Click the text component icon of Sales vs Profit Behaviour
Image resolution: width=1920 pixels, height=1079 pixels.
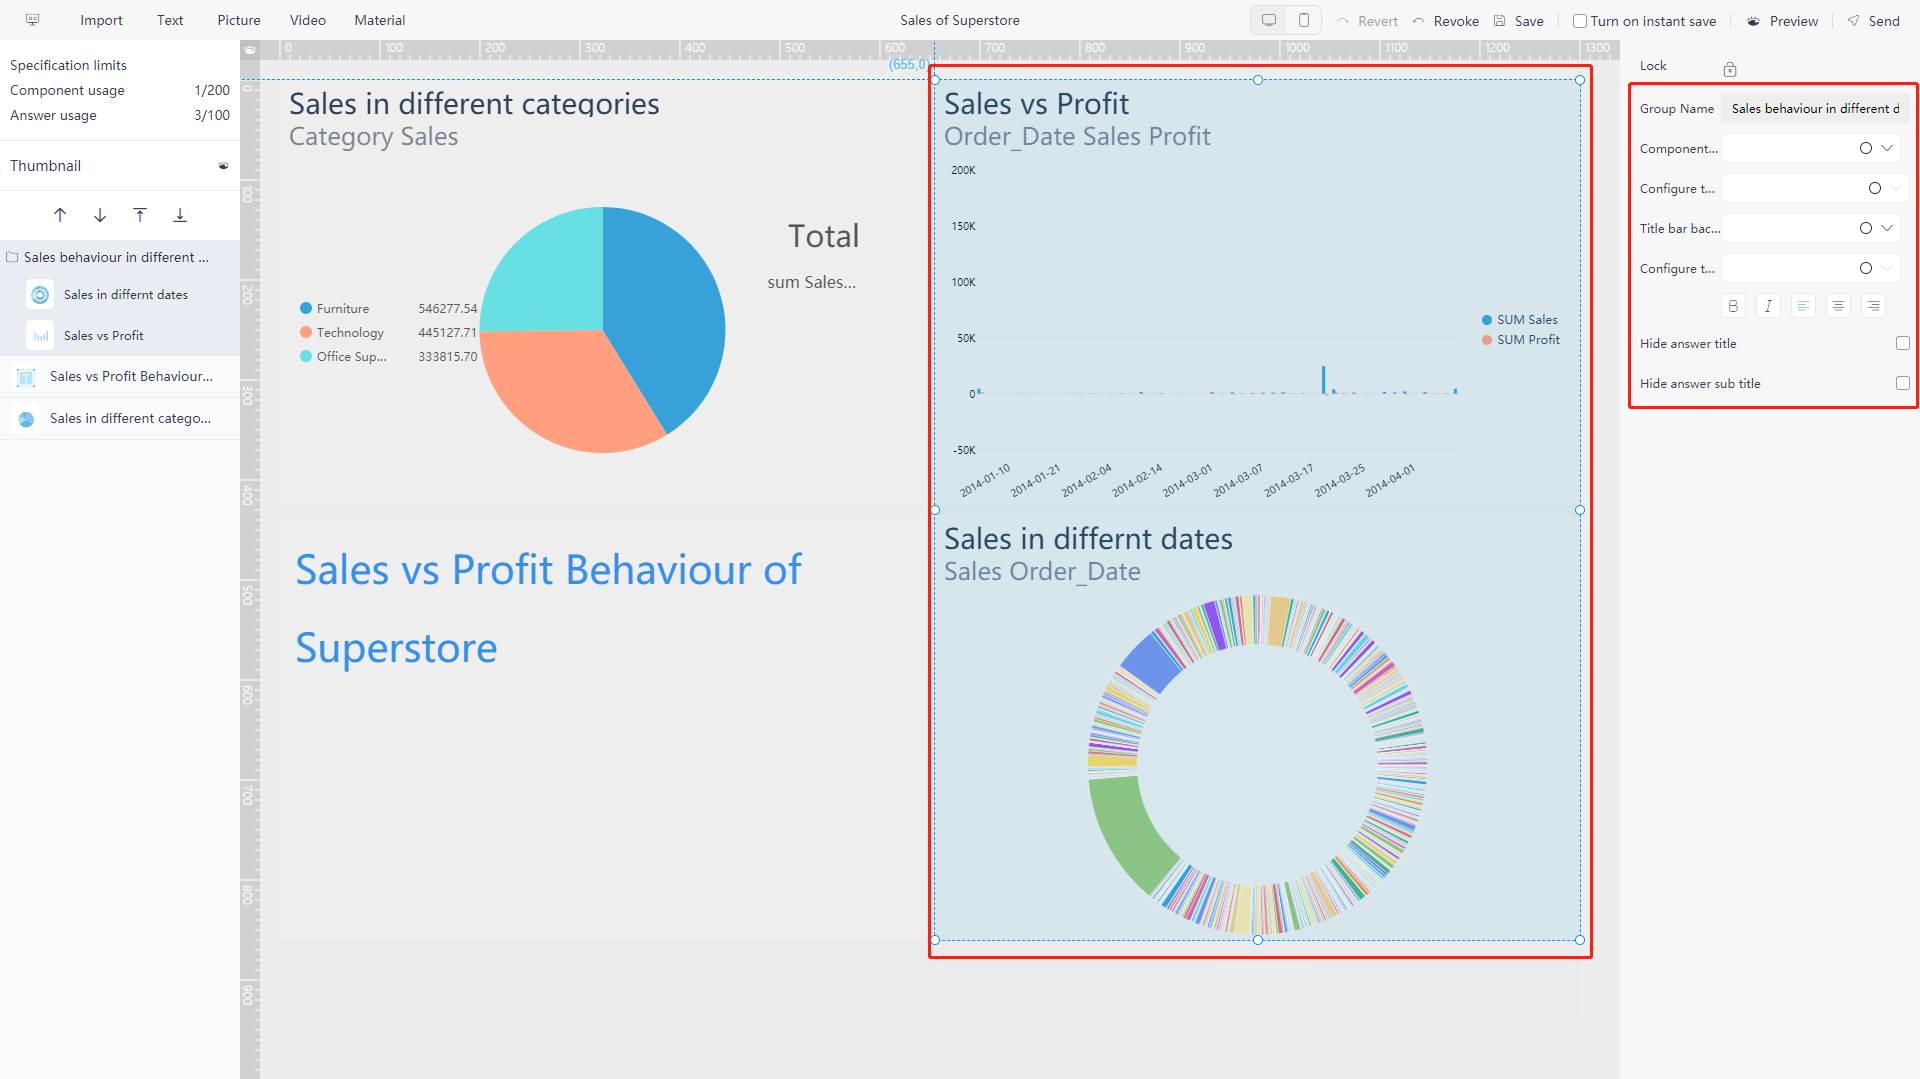(27, 377)
